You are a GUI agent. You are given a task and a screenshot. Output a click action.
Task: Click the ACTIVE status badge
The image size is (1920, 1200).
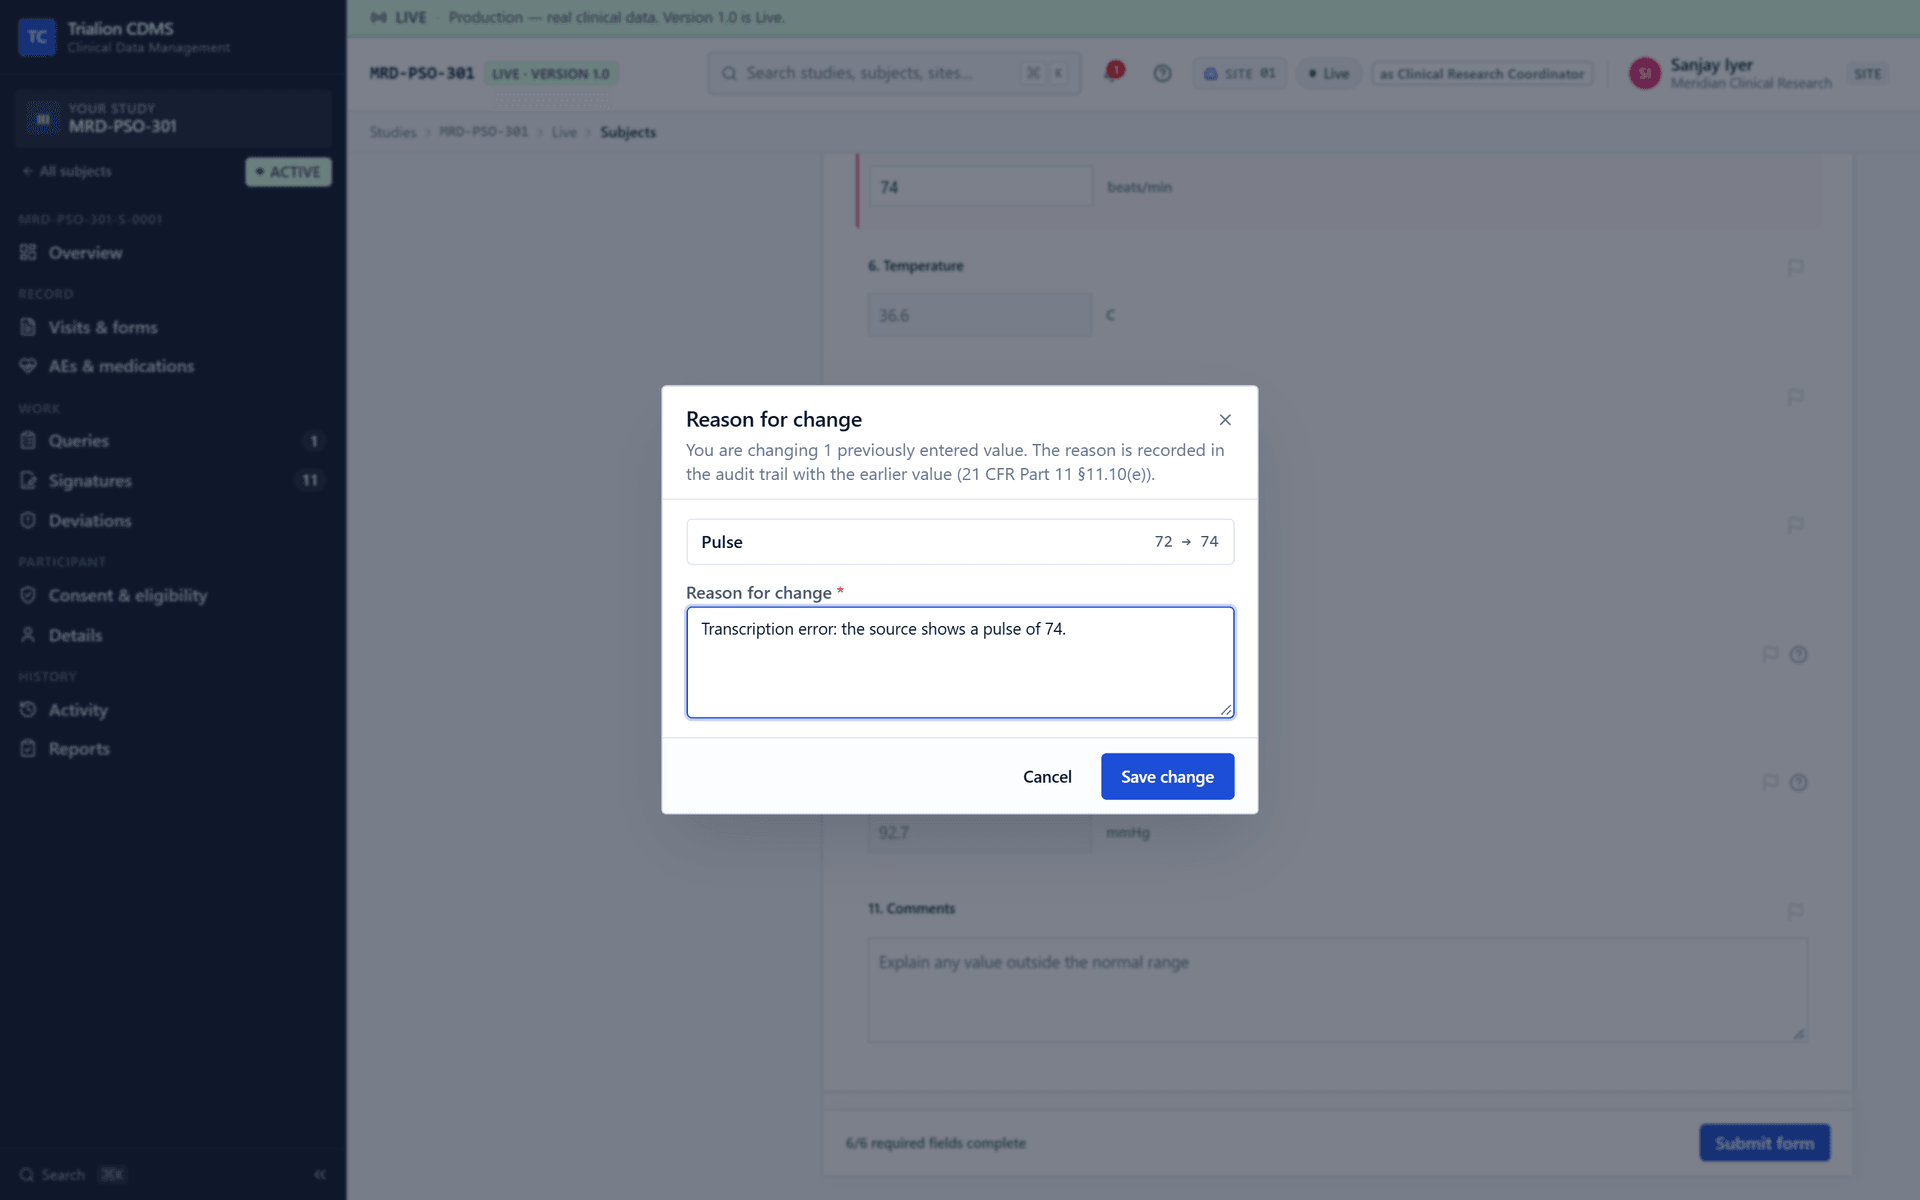(x=288, y=172)
